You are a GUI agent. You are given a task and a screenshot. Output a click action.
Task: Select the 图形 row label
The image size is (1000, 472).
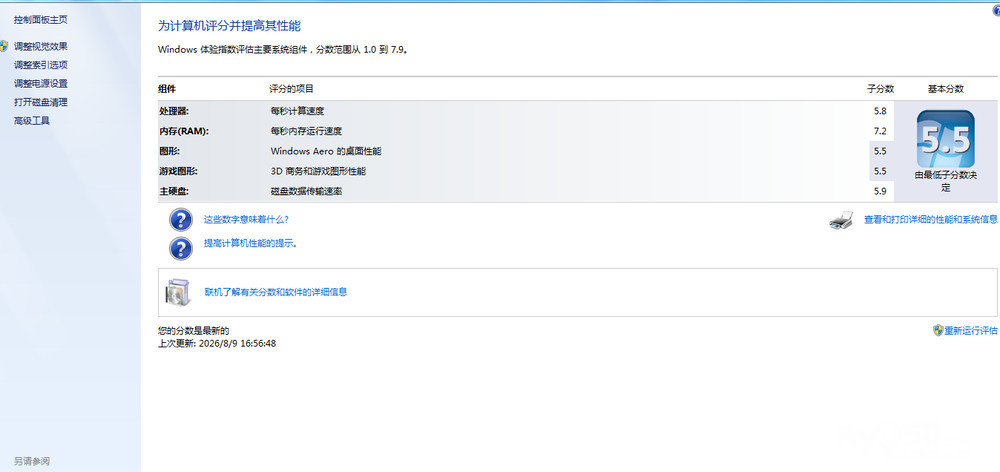coord(169,151)
